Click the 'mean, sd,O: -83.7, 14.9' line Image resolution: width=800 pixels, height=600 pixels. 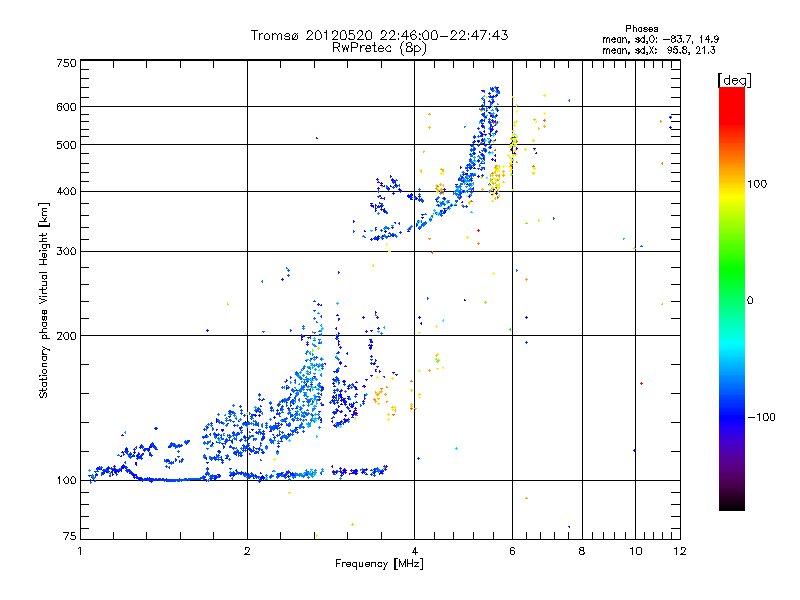click(661, 39)
